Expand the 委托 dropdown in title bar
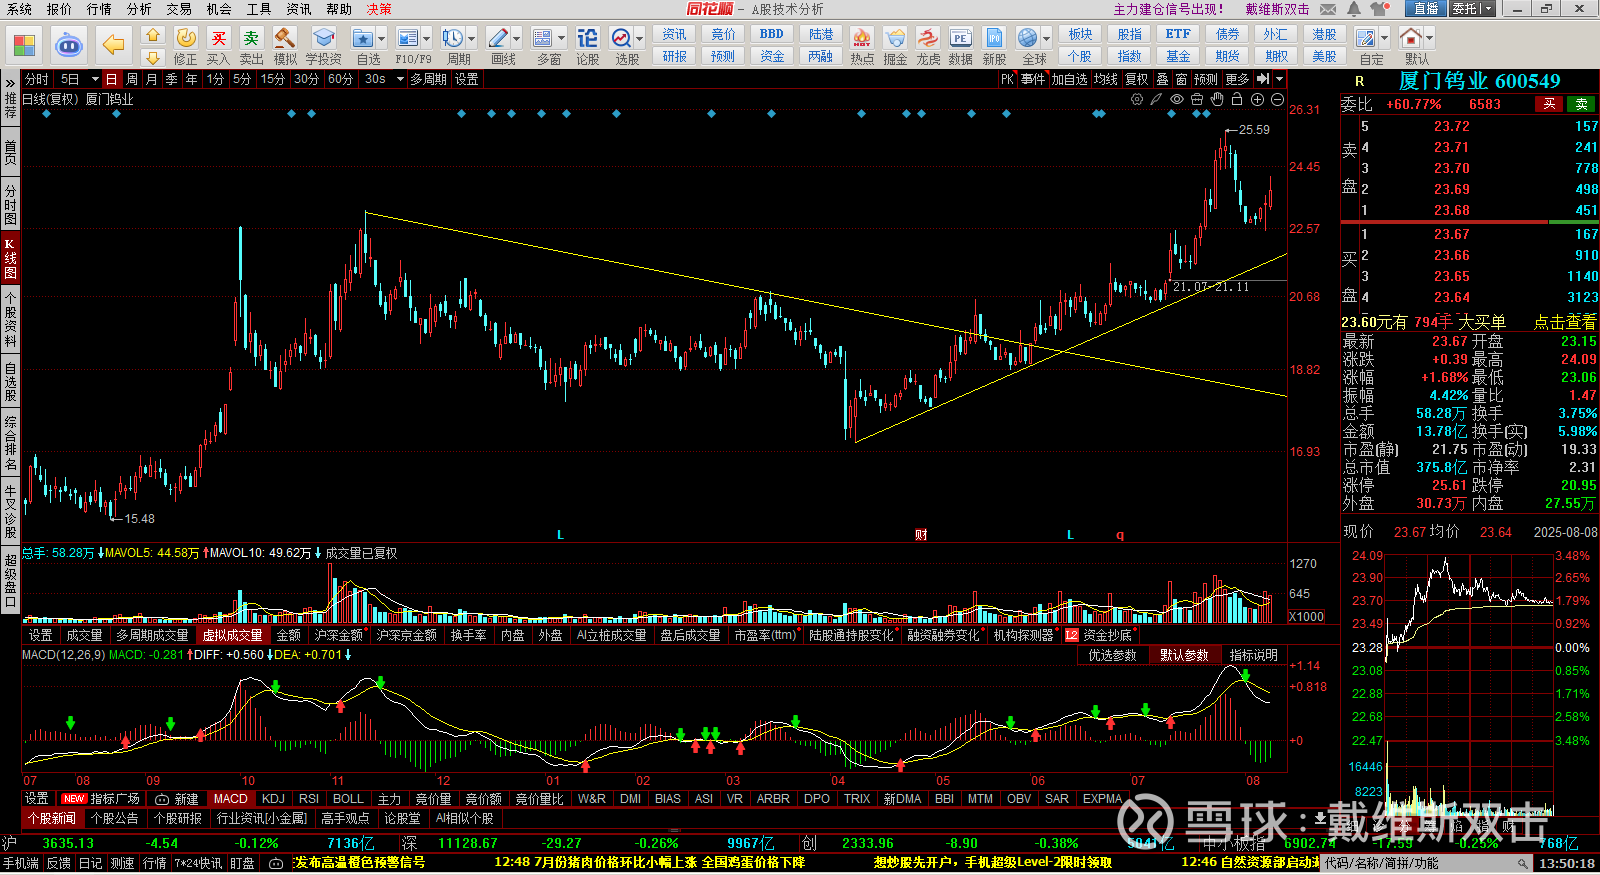Image resolution: width=1600 pixels, height=875 pixels. (1488, 9)
